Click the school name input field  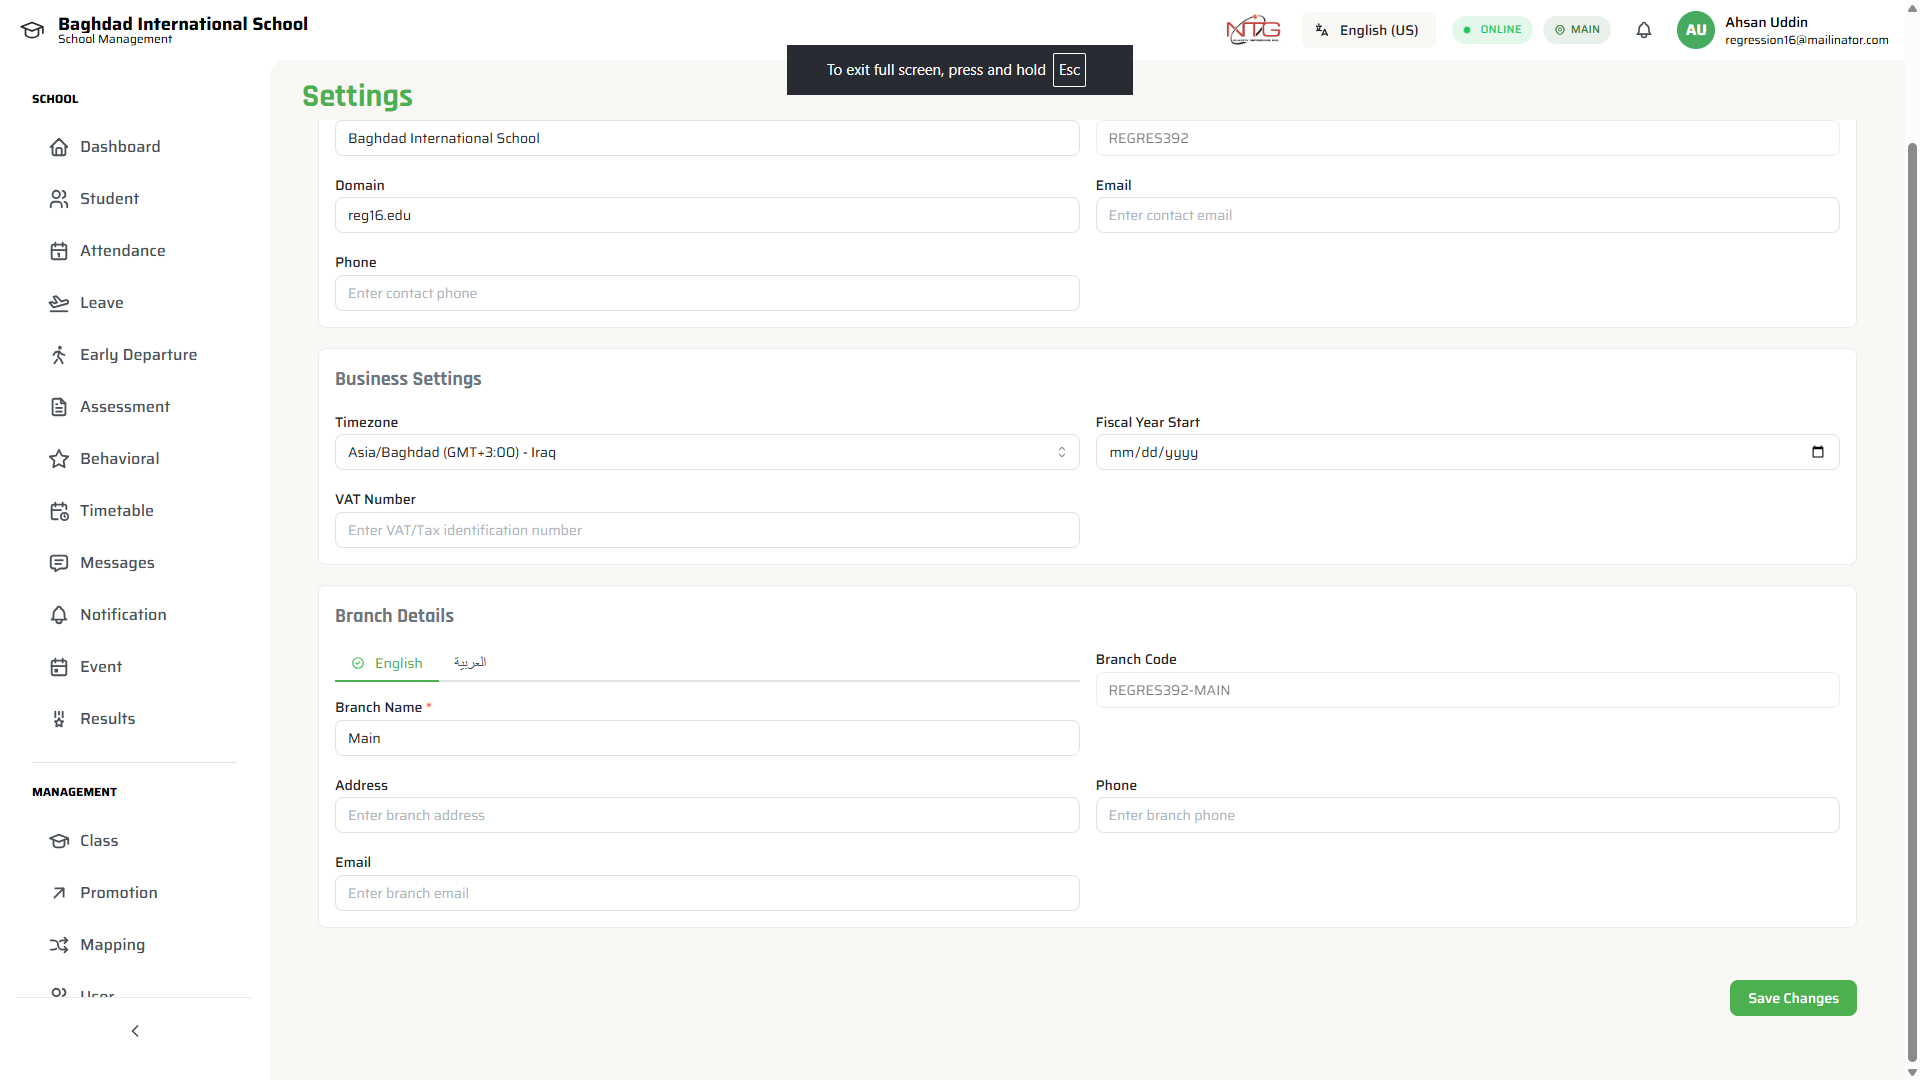[707, 138]
